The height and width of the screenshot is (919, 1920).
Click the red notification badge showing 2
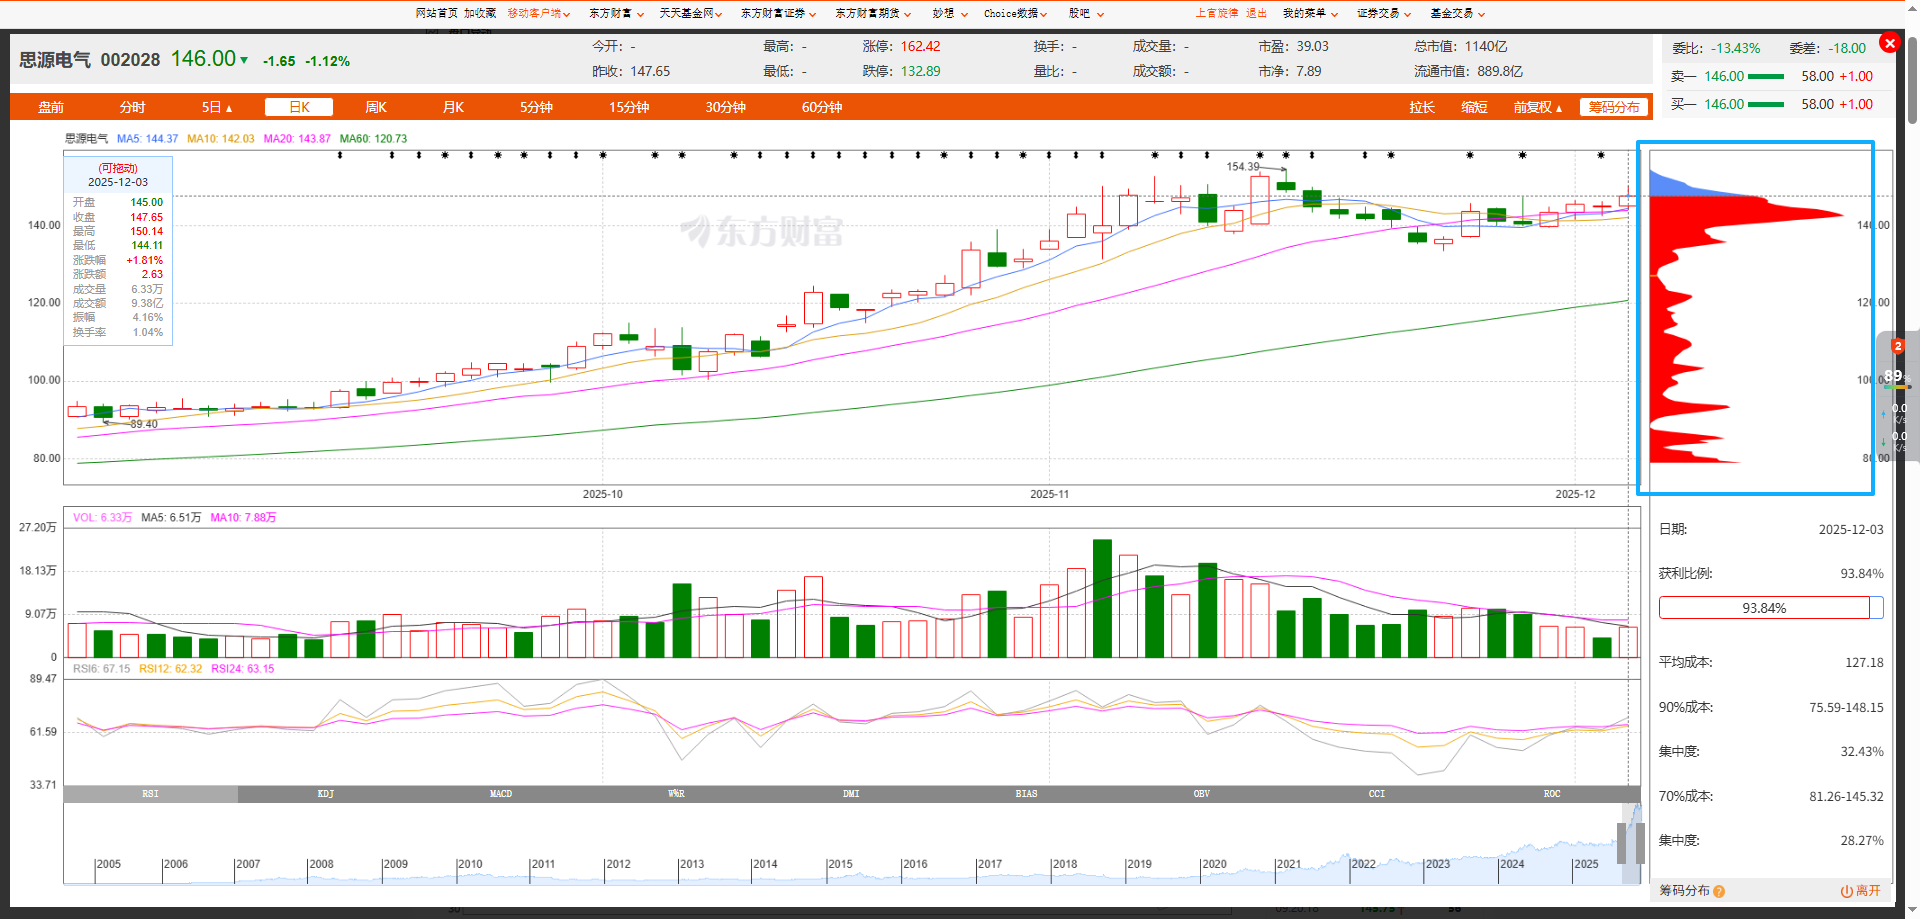(1898, 346)
